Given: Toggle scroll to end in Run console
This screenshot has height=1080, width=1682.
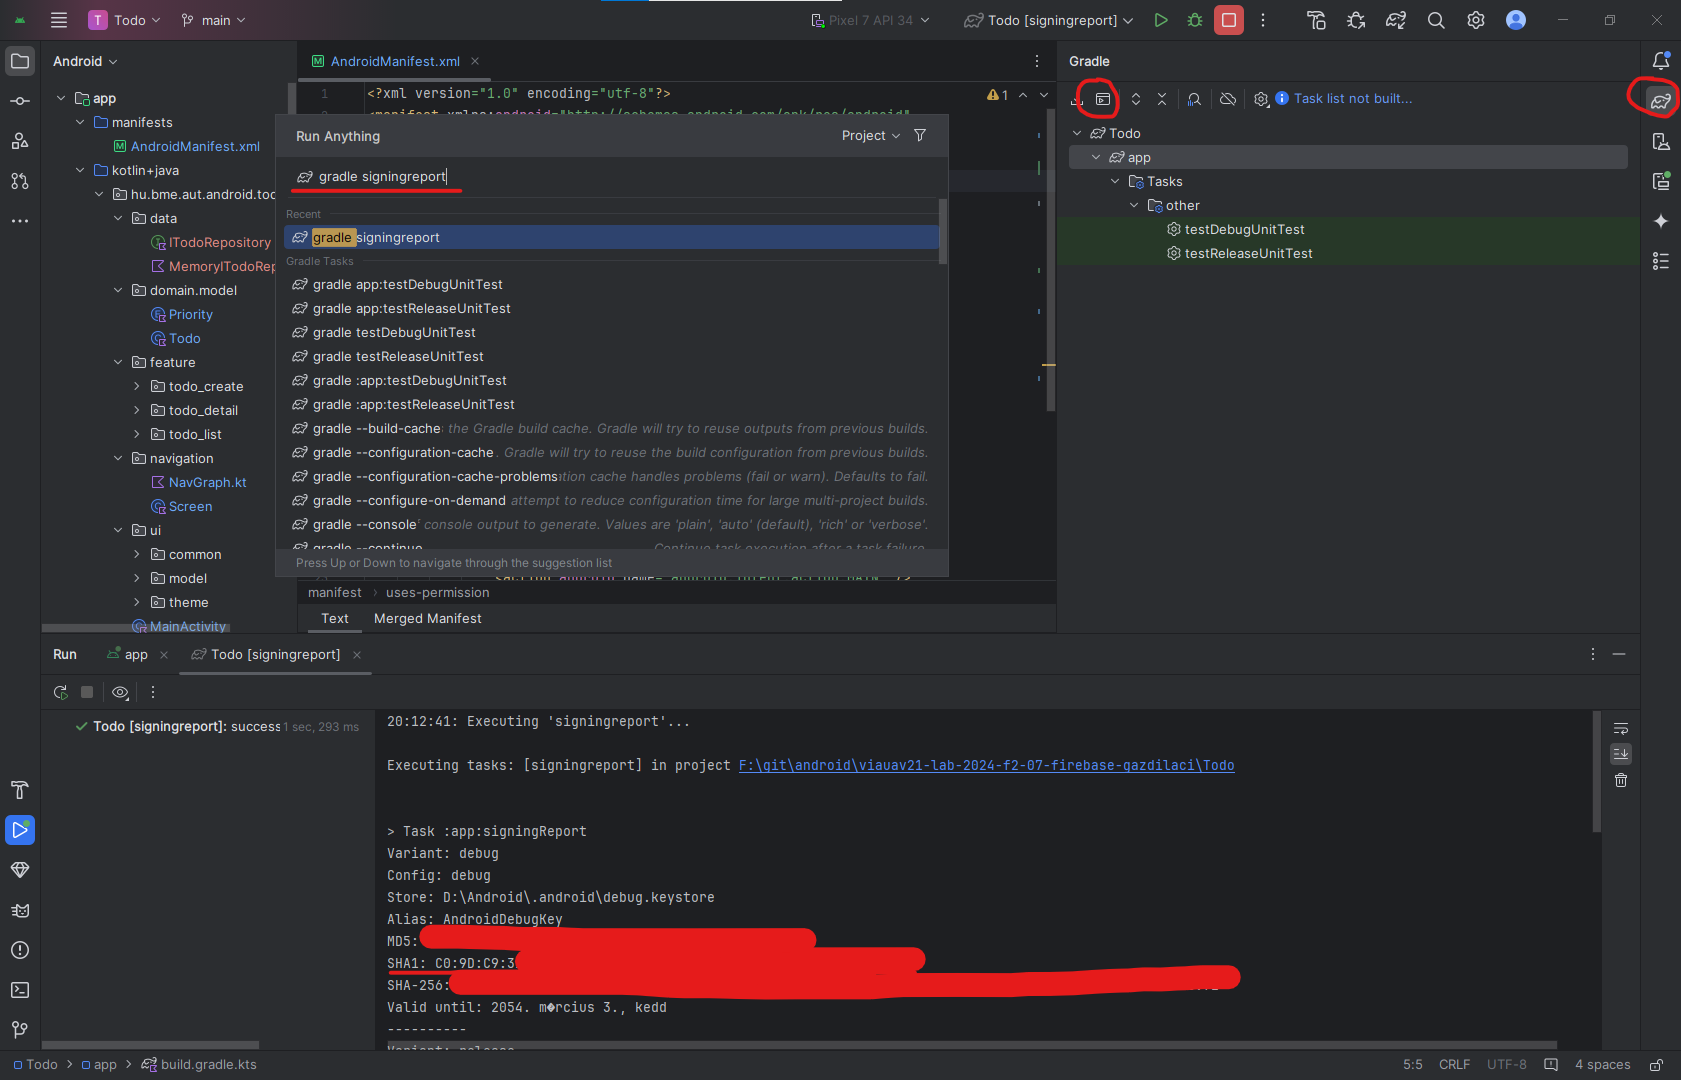Looking at the screenshot, I should click(x=1621, y=754).
